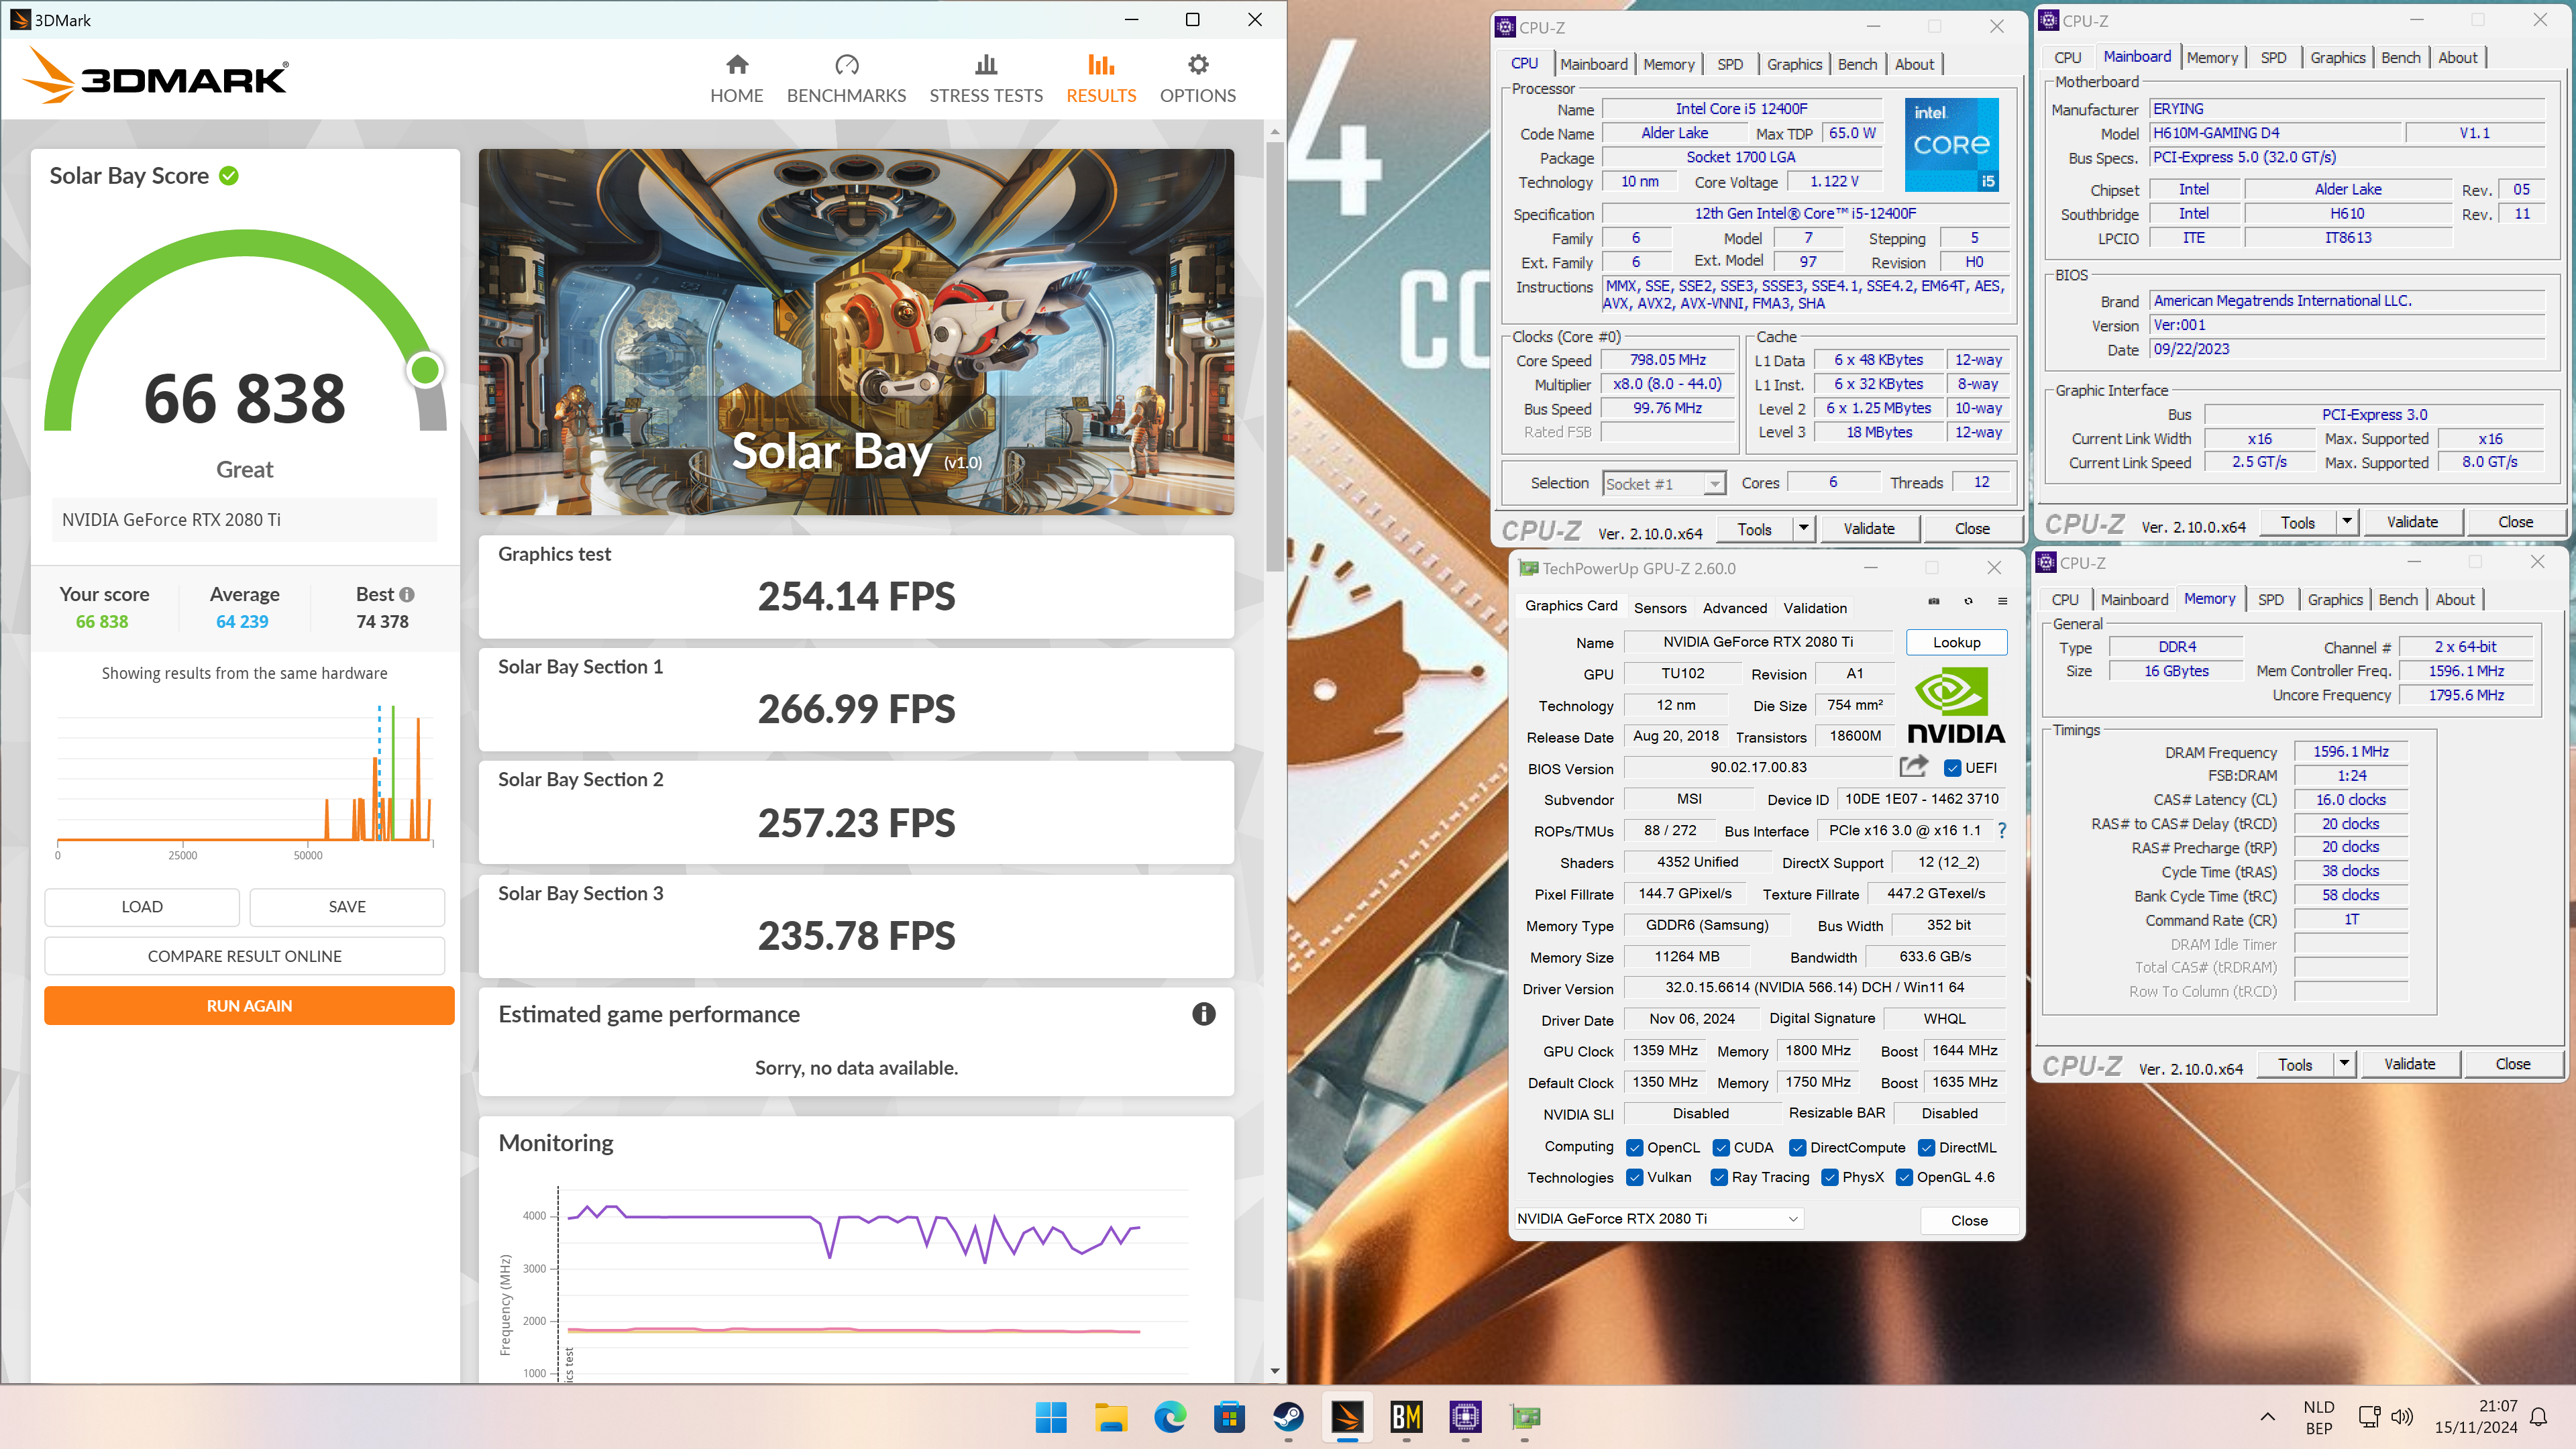This screenshot has height=1449, width=2576.
Task: Click the Close button in GPU-Z
Action: point(1968,1220)
